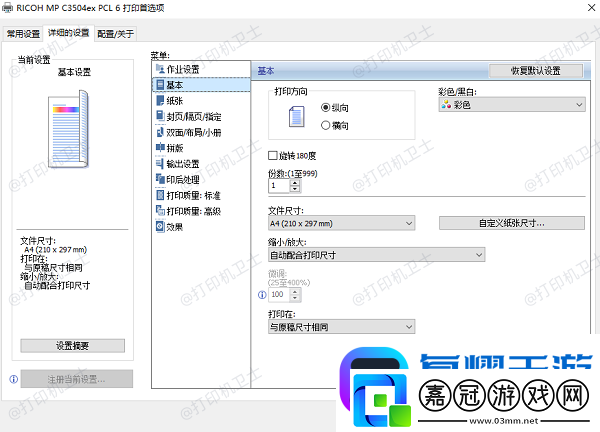Click the 打印质量: 高级 icon
The image size is (600, 432).
(160, 211)
